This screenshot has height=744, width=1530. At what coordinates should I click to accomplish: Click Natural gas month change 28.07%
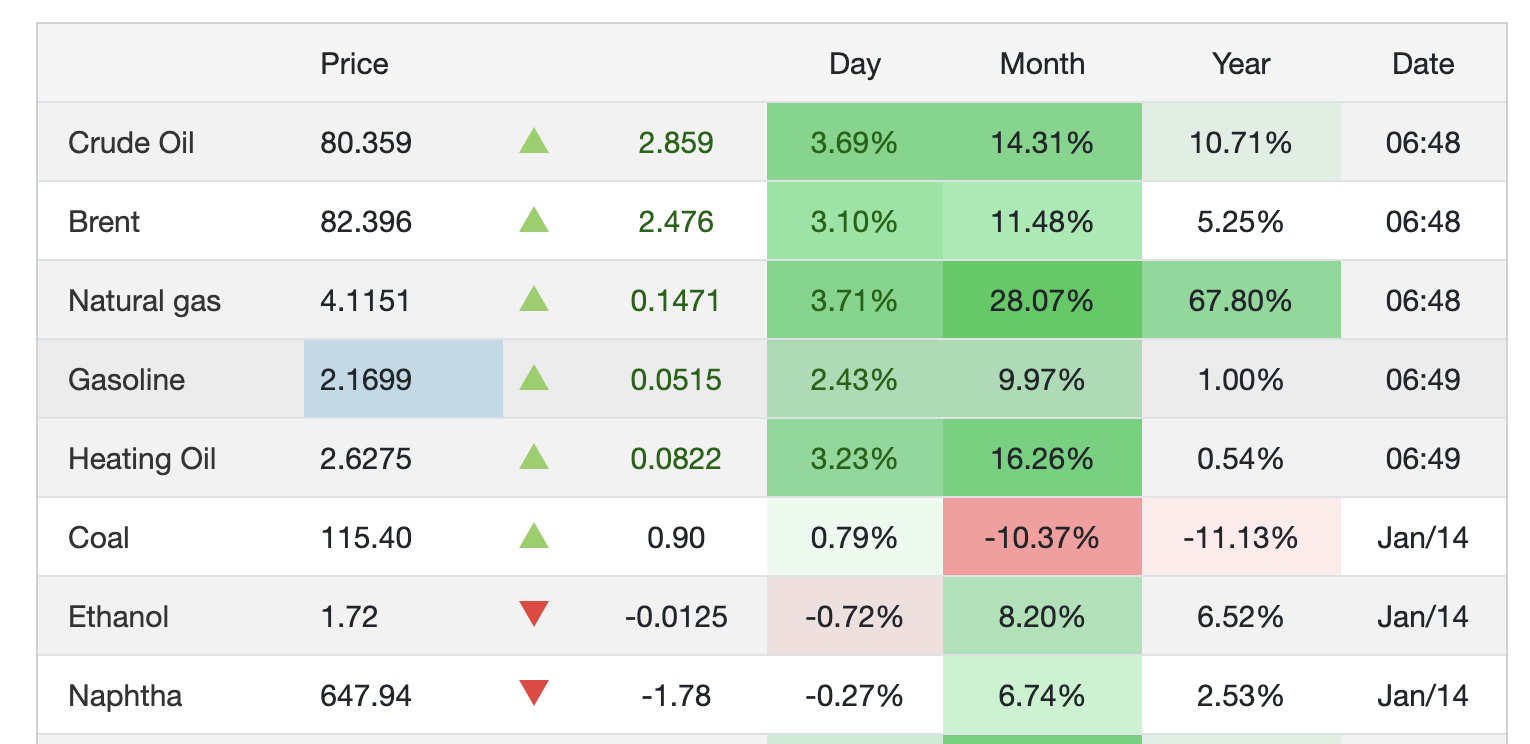pyautogui.click(x=1042, y=300)
